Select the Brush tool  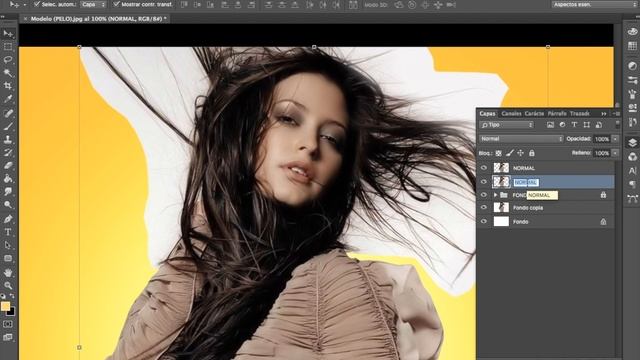pyautogui.click(x=8, y=127)
